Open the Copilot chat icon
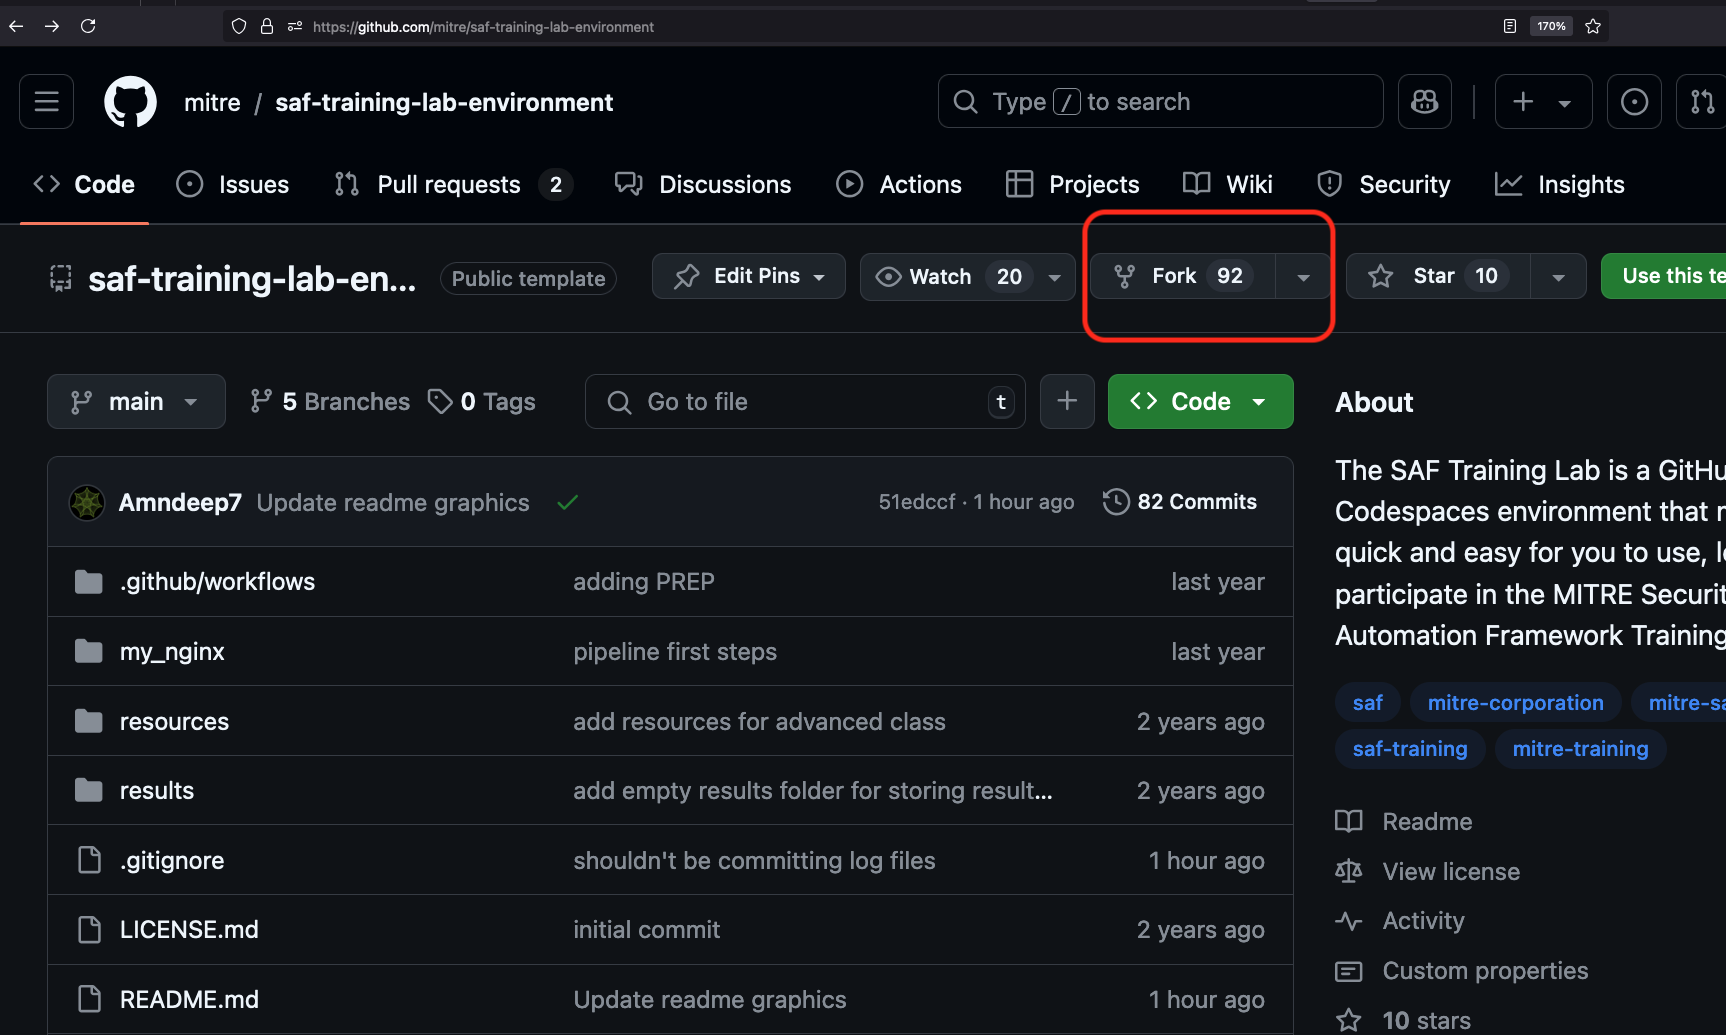Image resolution: width=1726 pixels, height=1035 pixels. click(1424, 102)
